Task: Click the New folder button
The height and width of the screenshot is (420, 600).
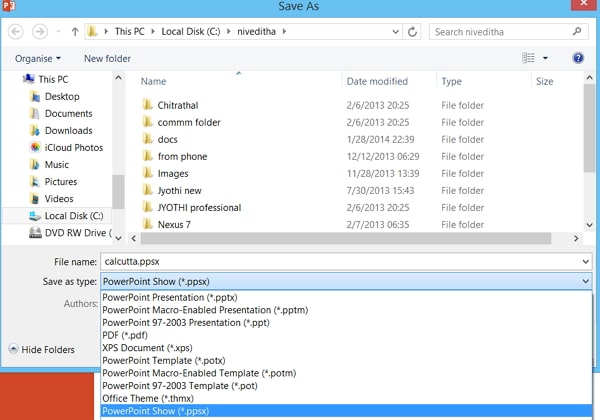Action: tap(107, 59)
